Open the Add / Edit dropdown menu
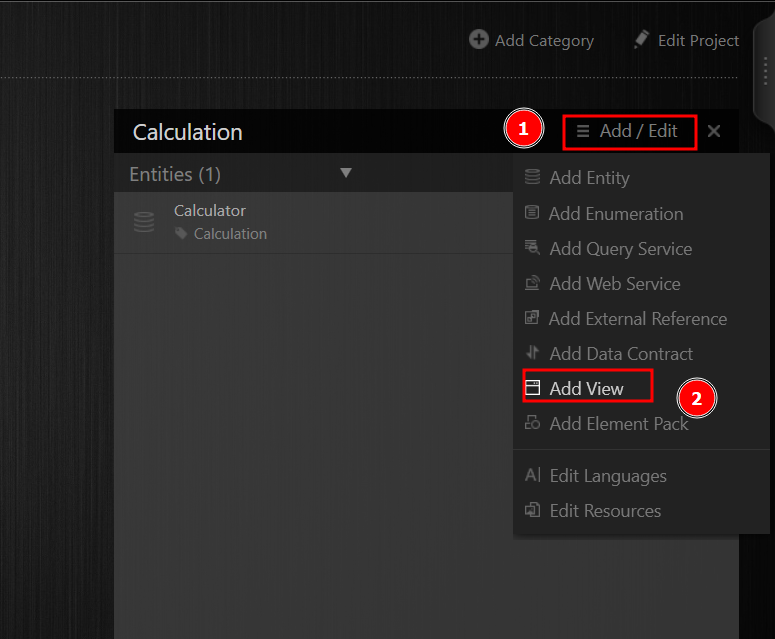This screenshot has width=775, height=639. coord(628,131)
